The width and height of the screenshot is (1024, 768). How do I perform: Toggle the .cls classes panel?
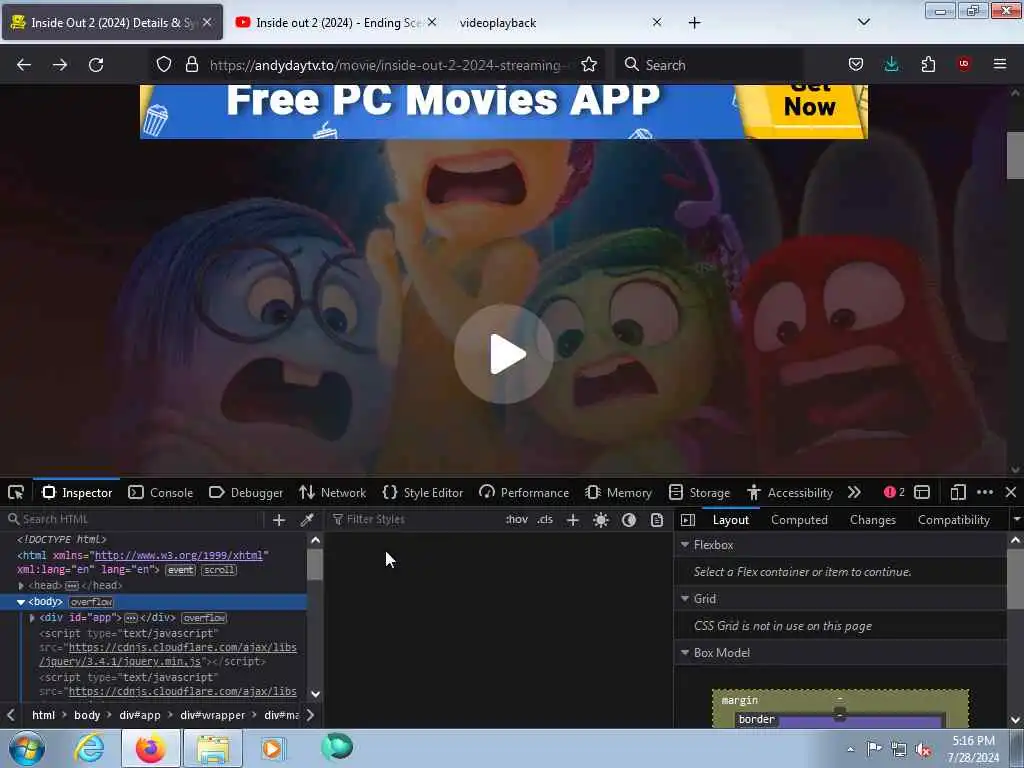[x=545, y=520]
